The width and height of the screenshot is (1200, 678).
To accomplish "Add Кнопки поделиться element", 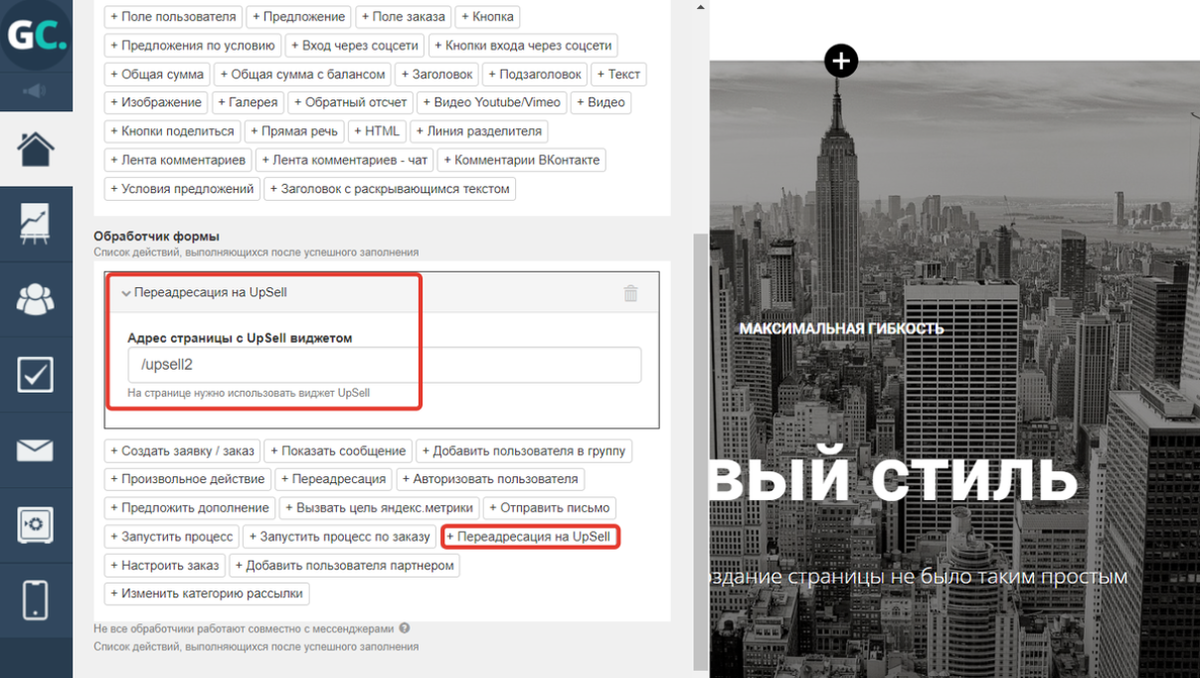I will [x=172, y=131].
